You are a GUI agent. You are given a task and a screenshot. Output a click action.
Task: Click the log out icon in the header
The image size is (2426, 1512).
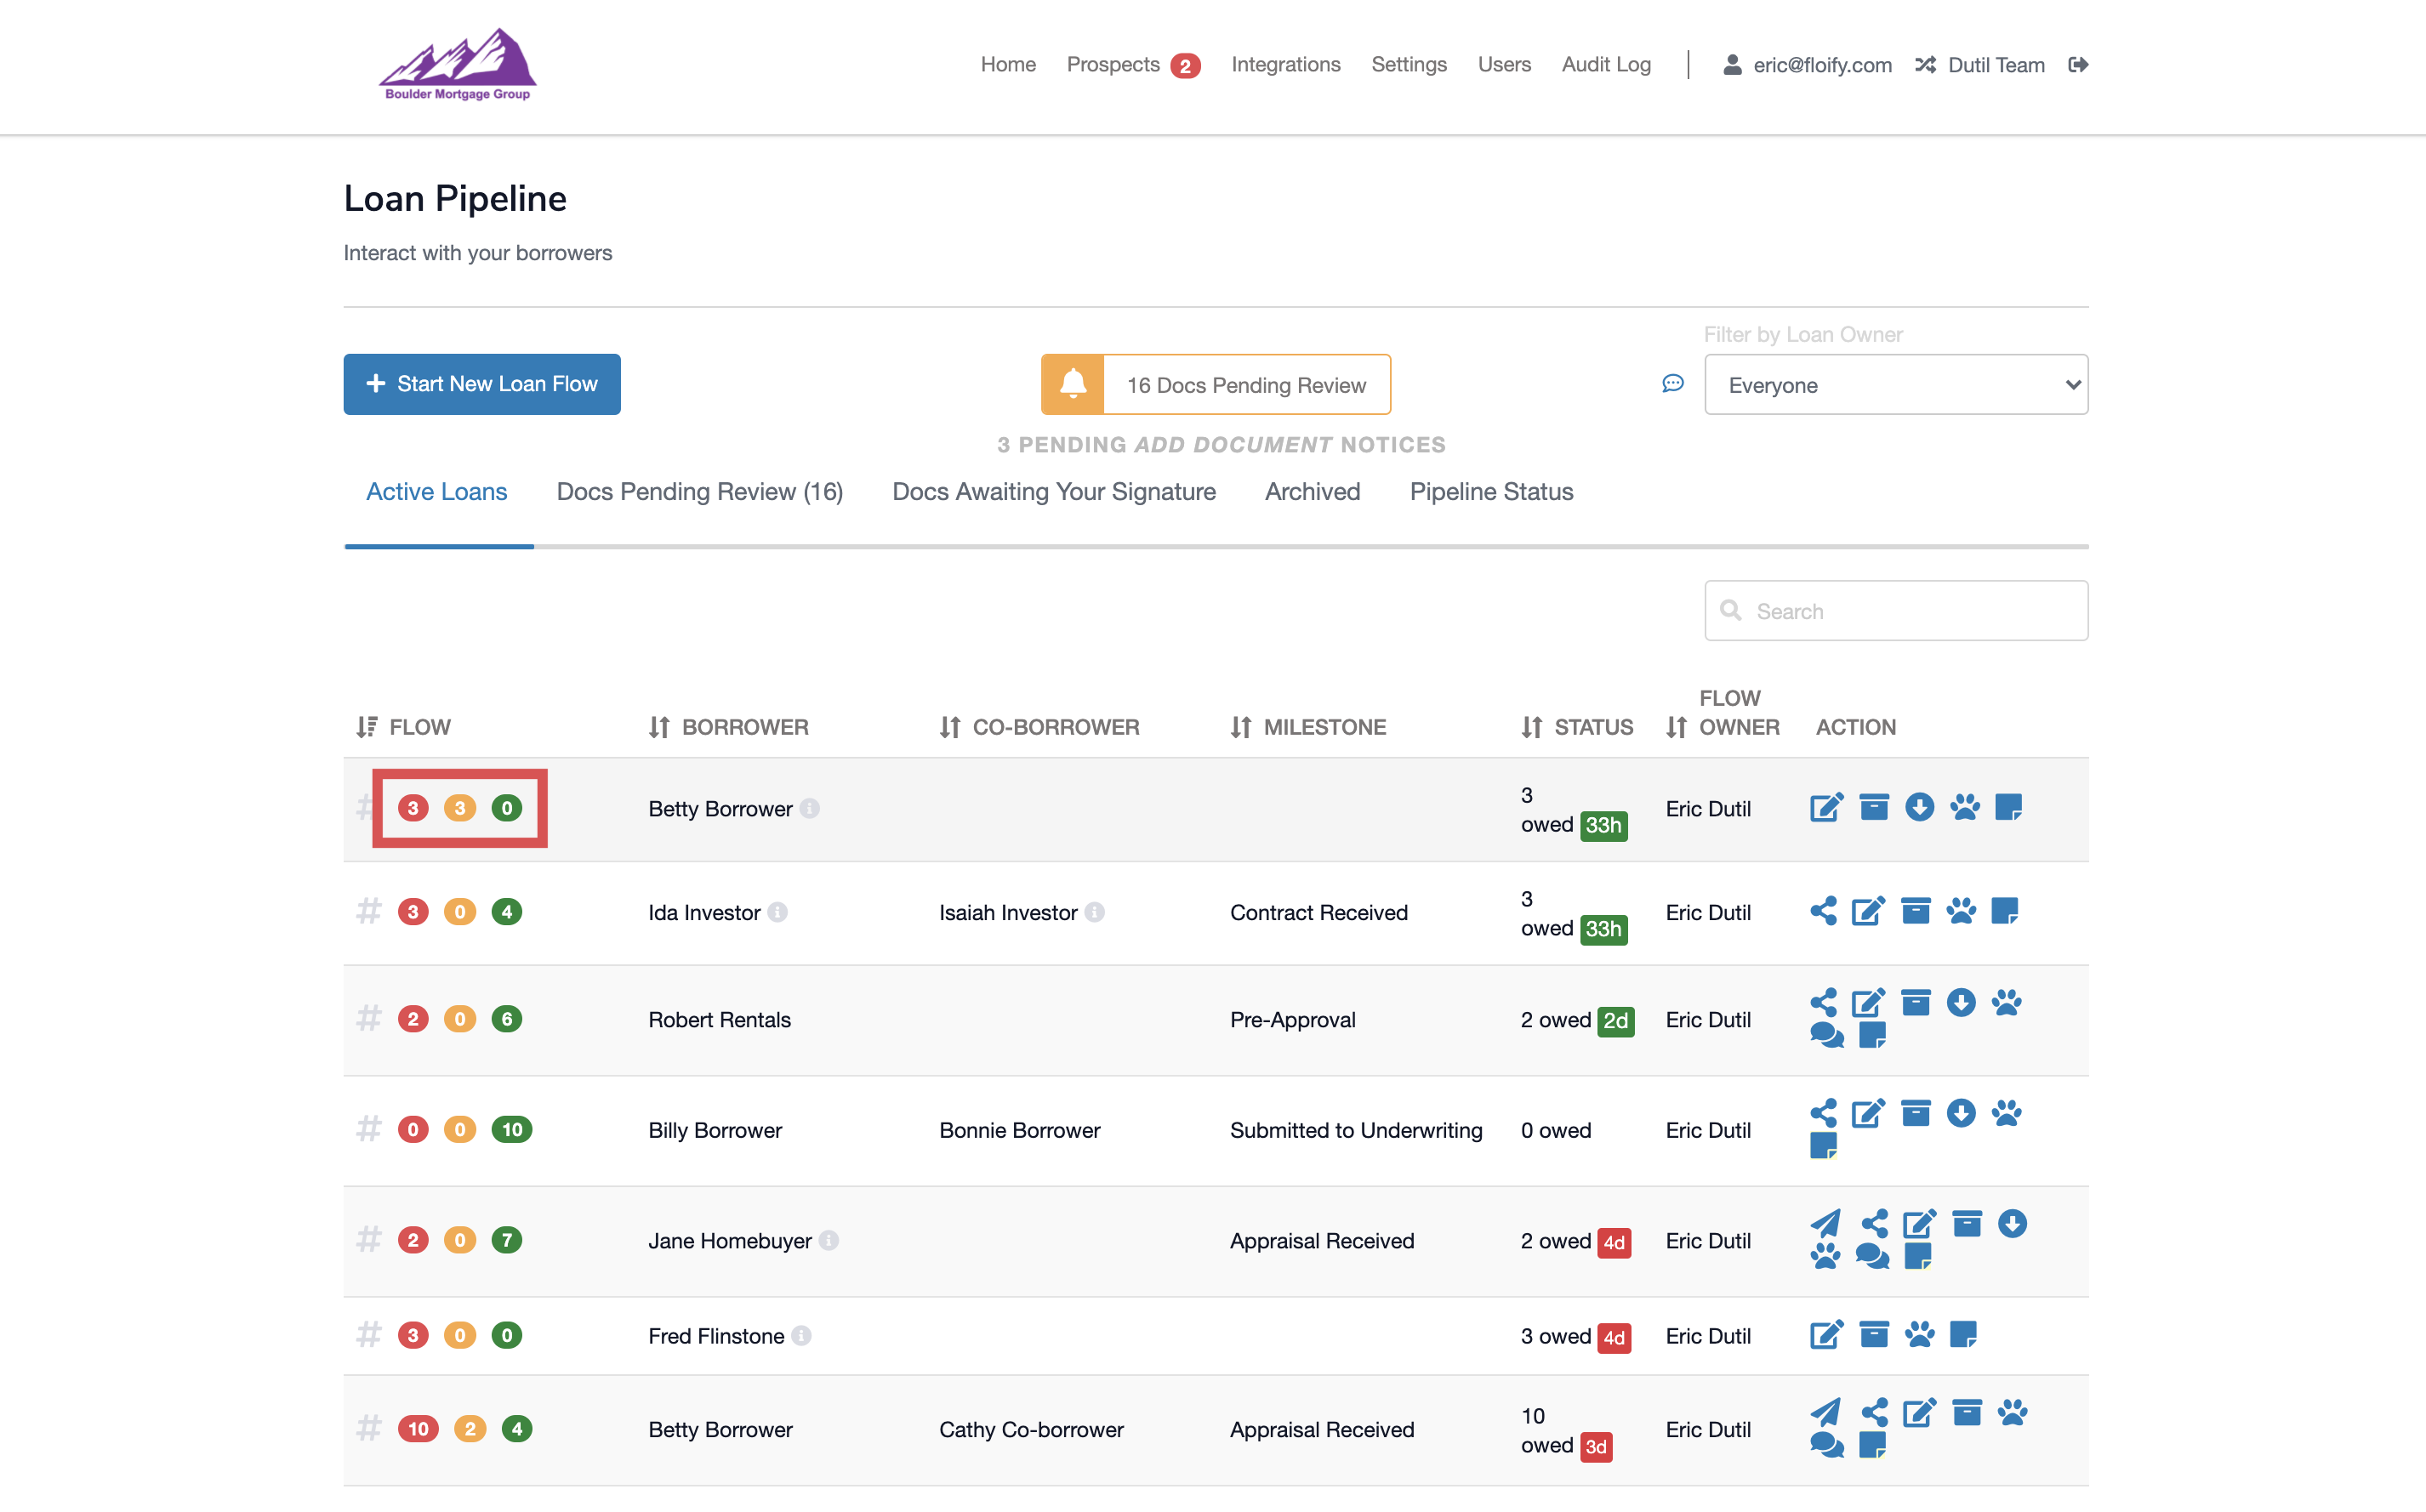pyautogui.click(x=2078, y=65)
